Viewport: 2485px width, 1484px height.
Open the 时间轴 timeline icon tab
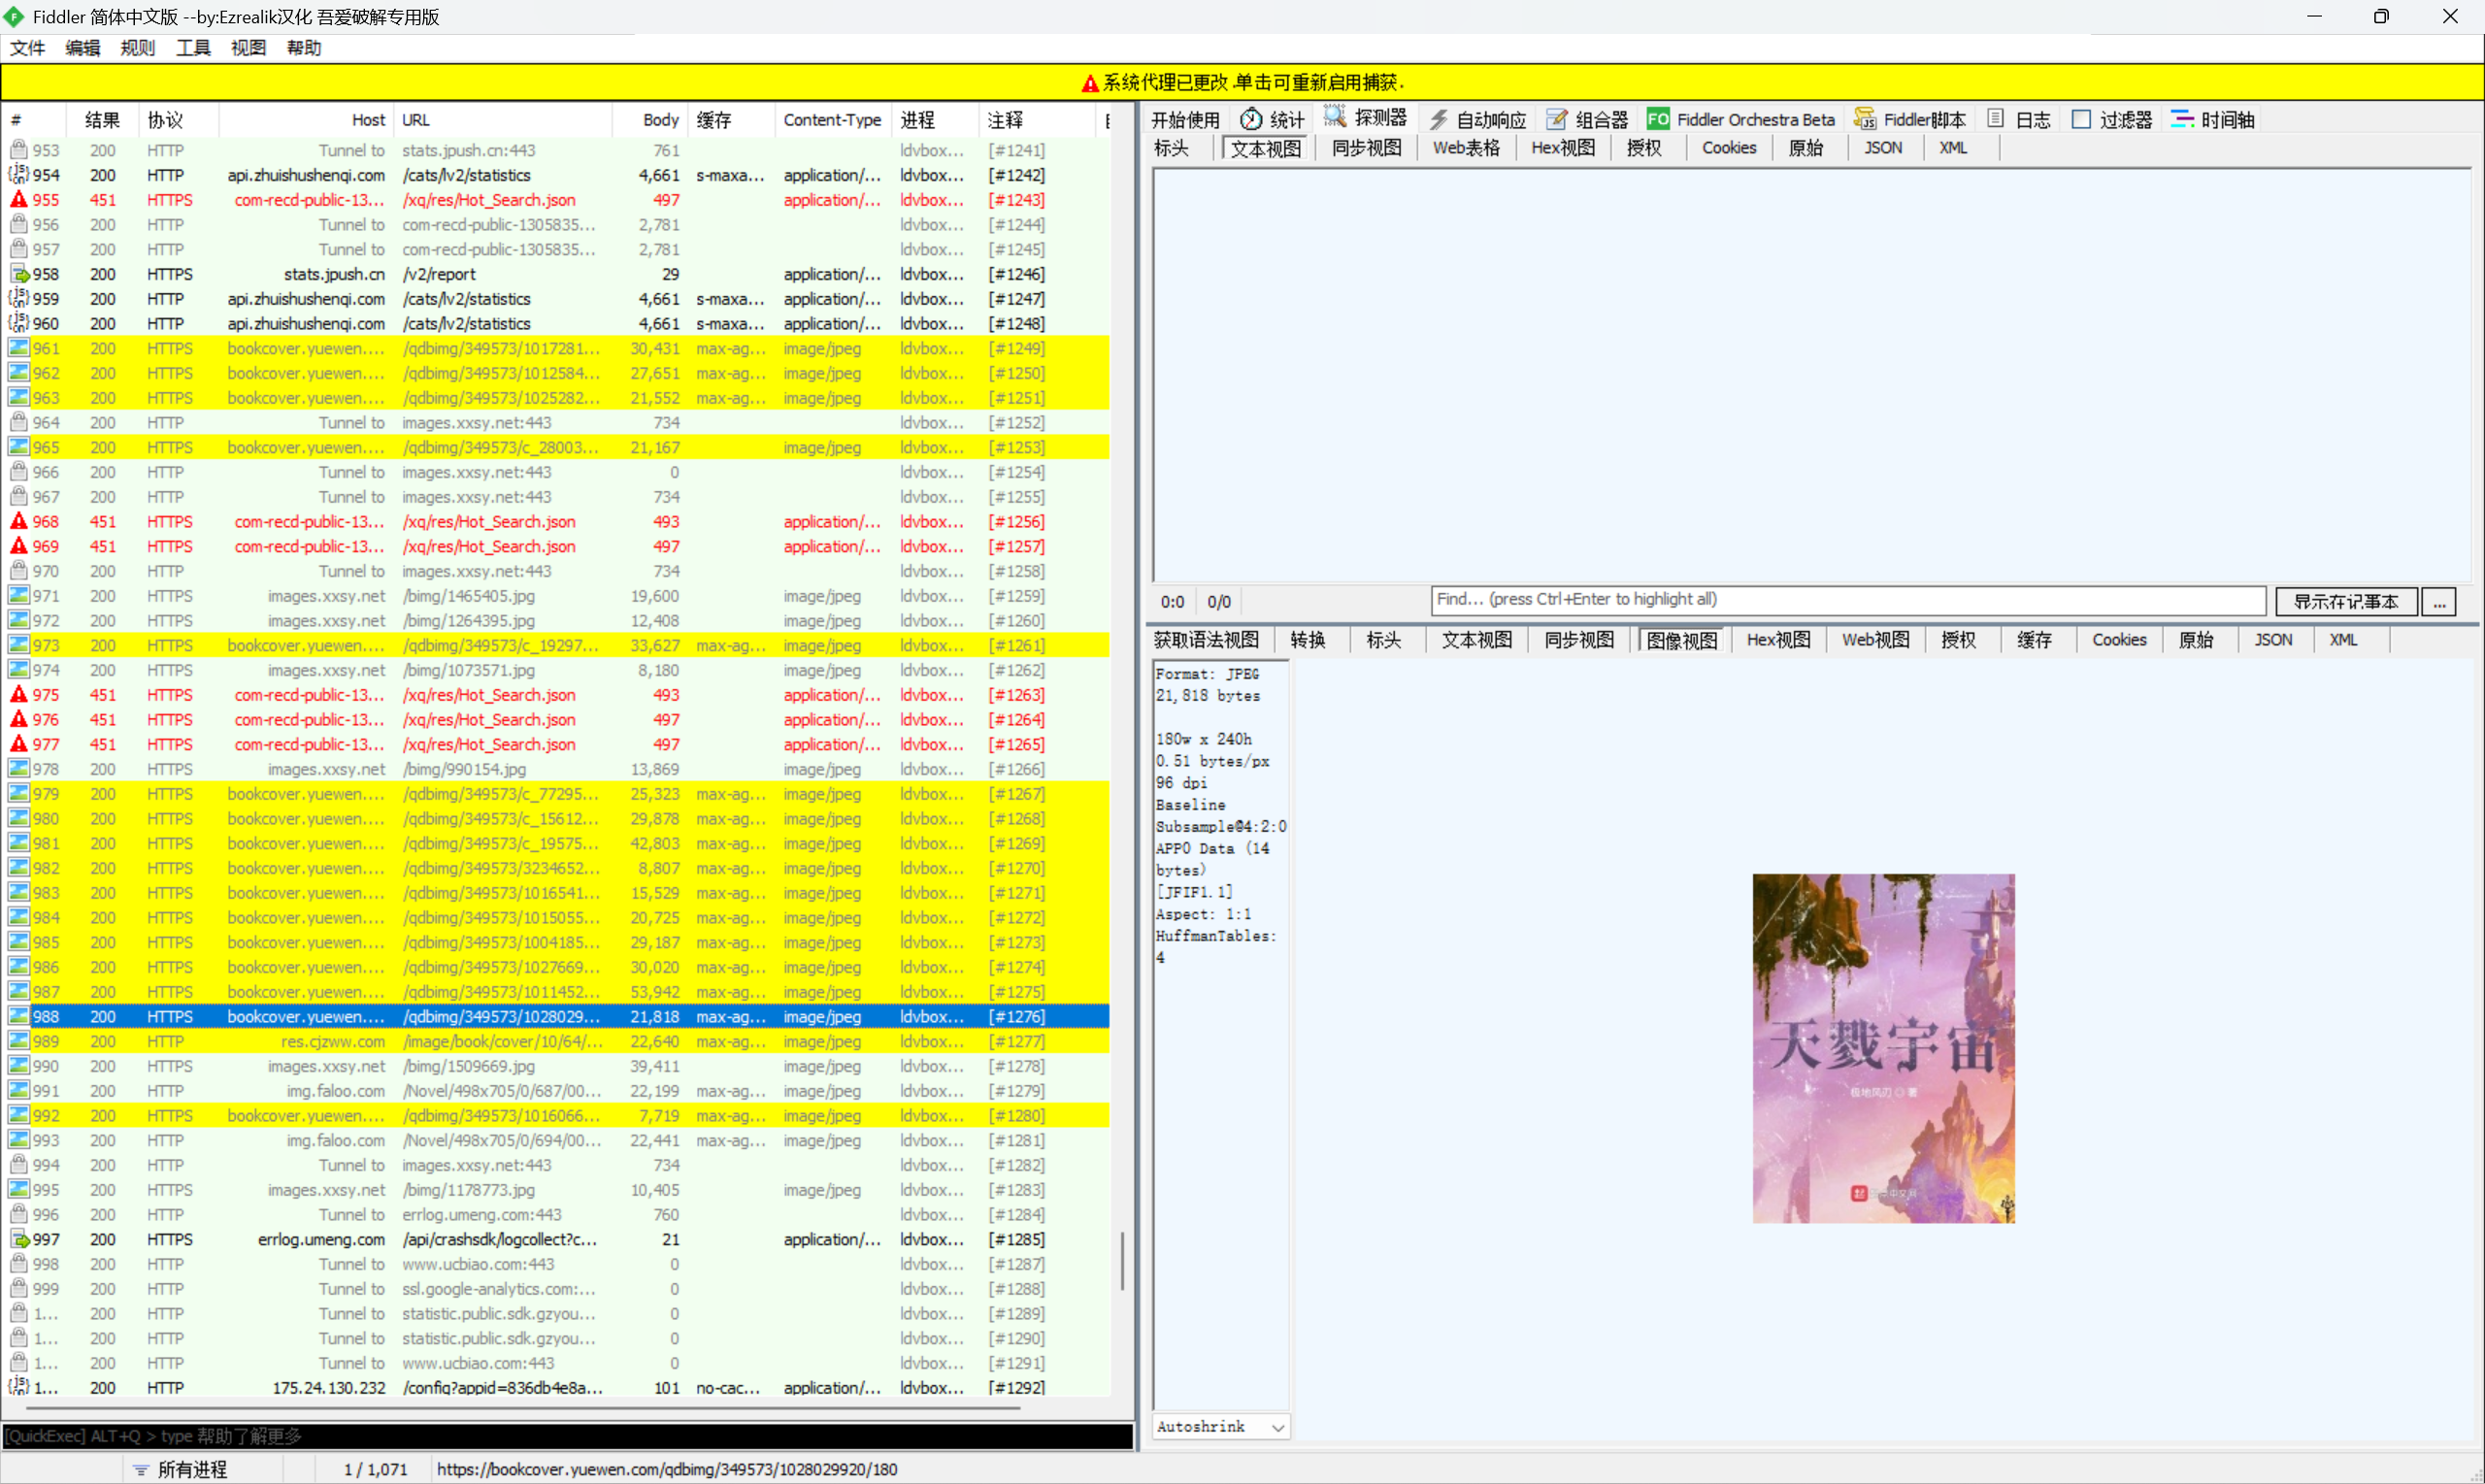click(2182, 119)
